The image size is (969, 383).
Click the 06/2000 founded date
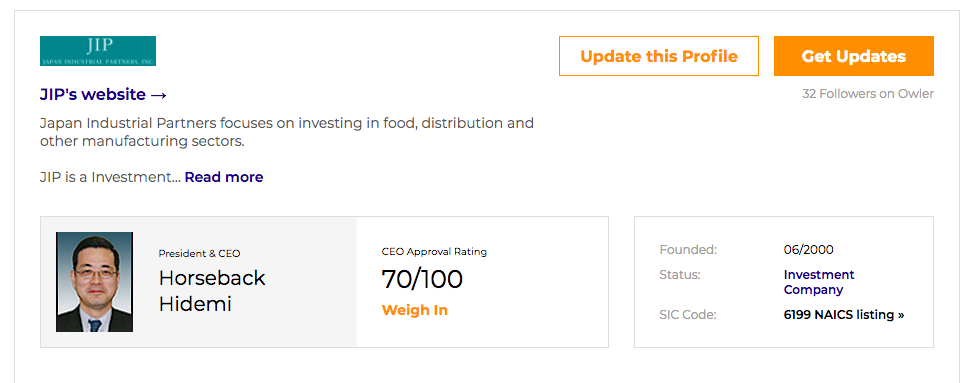[x=808, y=250]
